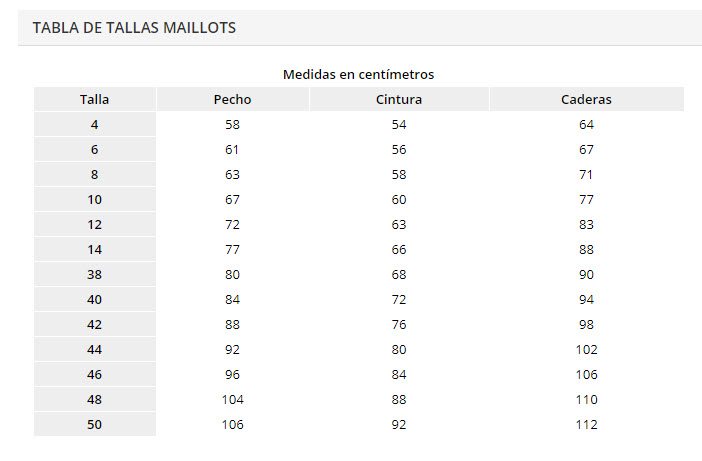Click Caderas value 112 for size 50
This screenshot has height=461, width=702.
(586, 424)
